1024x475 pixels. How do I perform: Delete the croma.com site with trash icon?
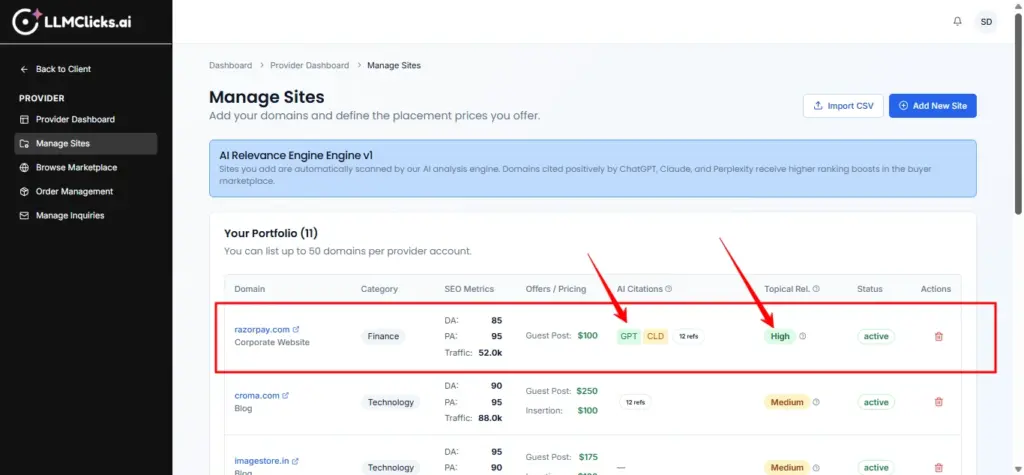(x=938, y=402)
